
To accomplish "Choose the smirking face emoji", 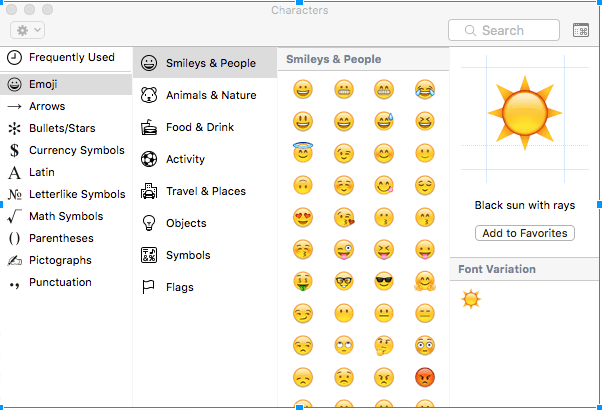I will pyautogui.click(x=303, y=313).
